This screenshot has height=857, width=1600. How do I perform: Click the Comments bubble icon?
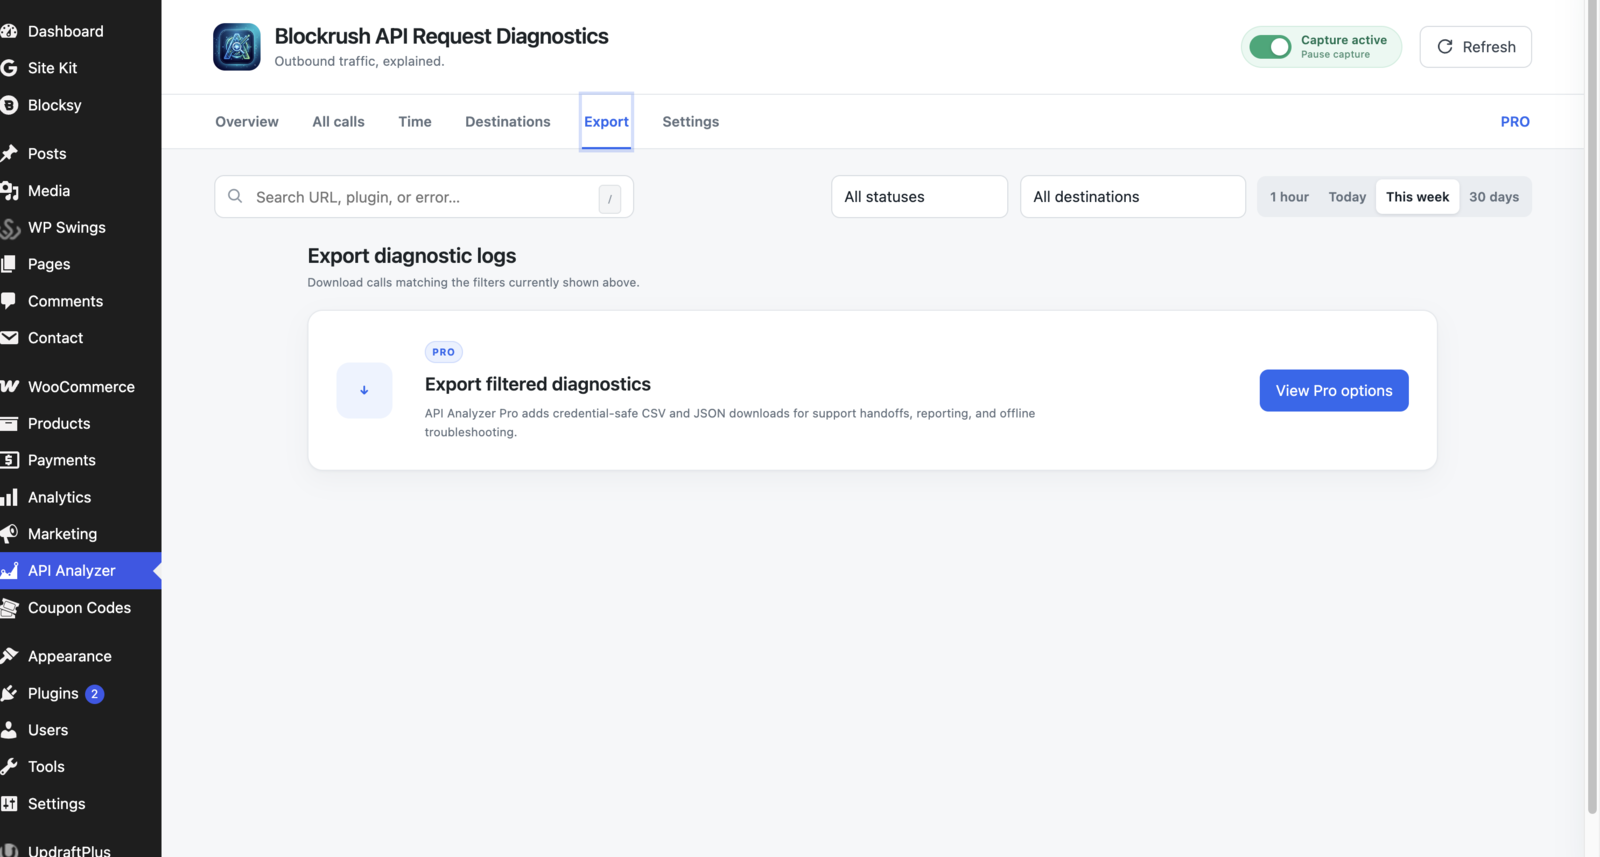click(x=9, y=301)
